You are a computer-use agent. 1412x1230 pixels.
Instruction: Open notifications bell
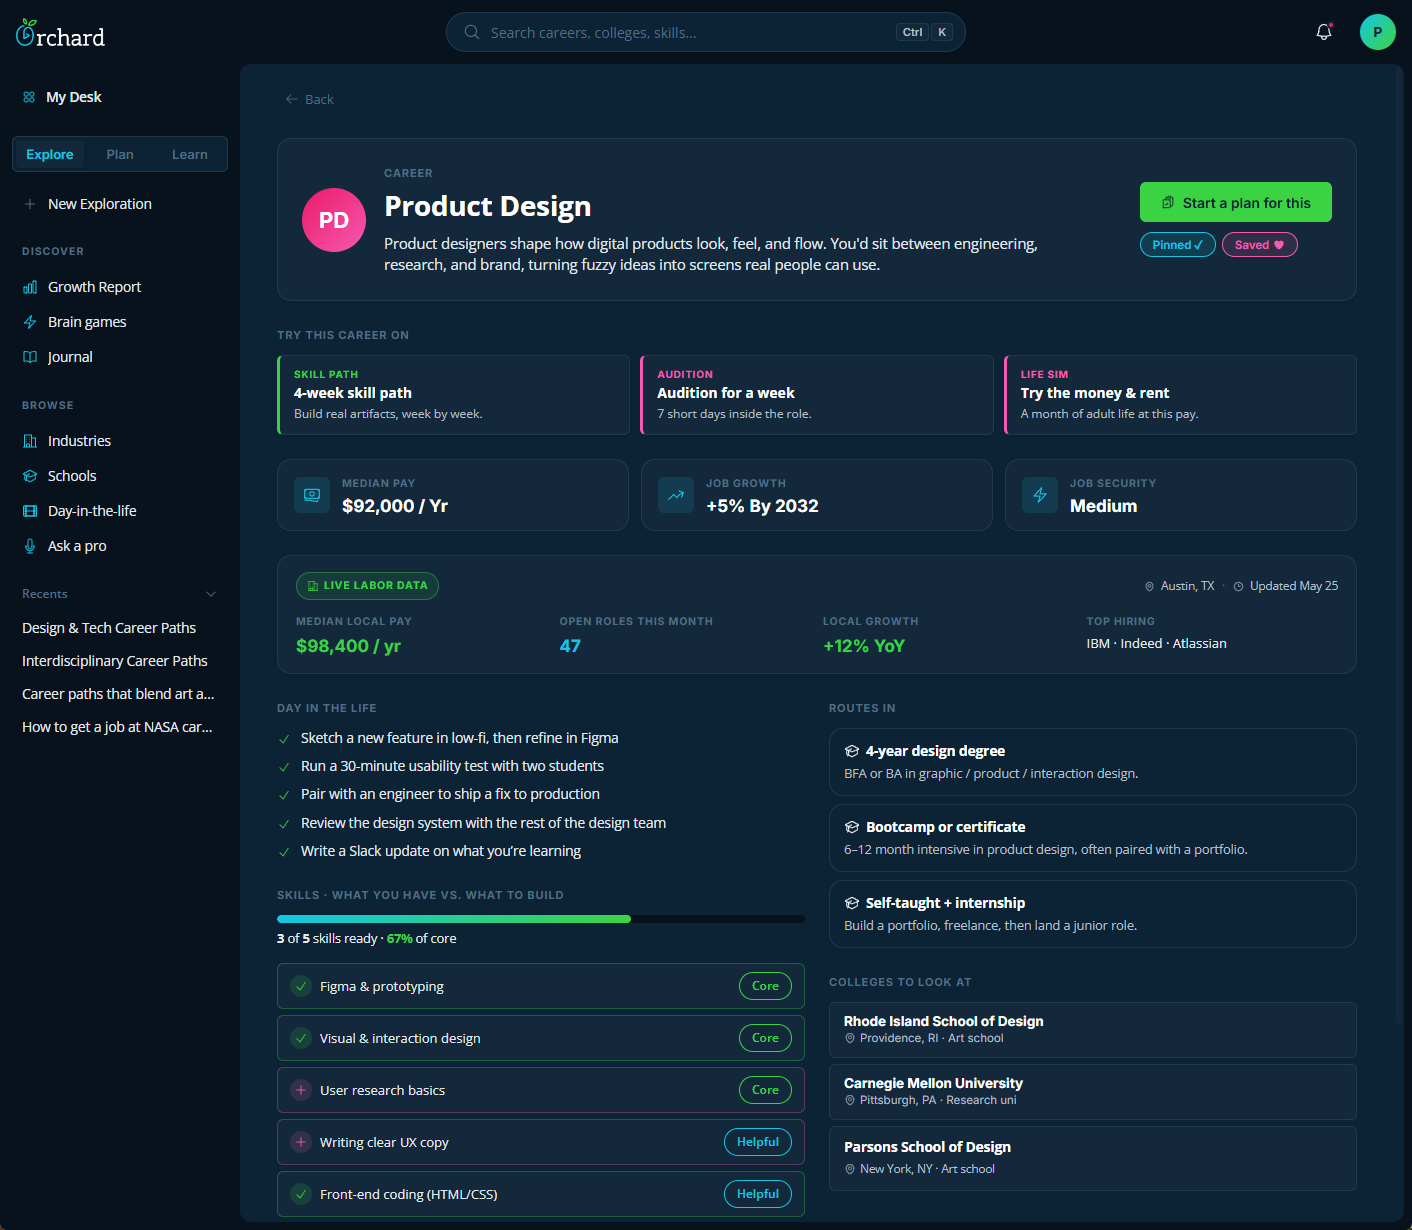[1324, 32]
